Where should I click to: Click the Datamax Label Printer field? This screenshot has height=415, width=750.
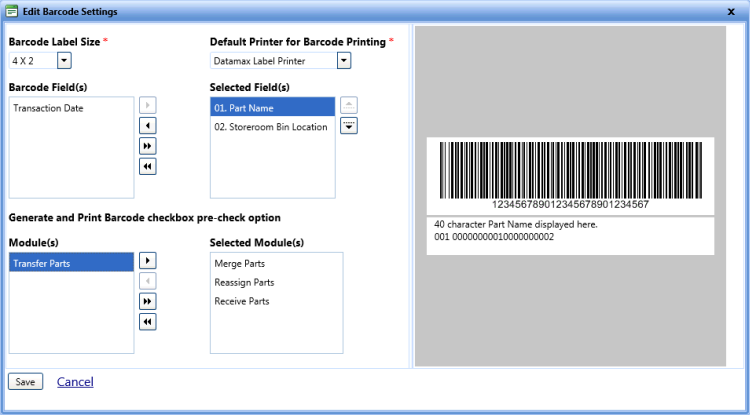[274, 61]
